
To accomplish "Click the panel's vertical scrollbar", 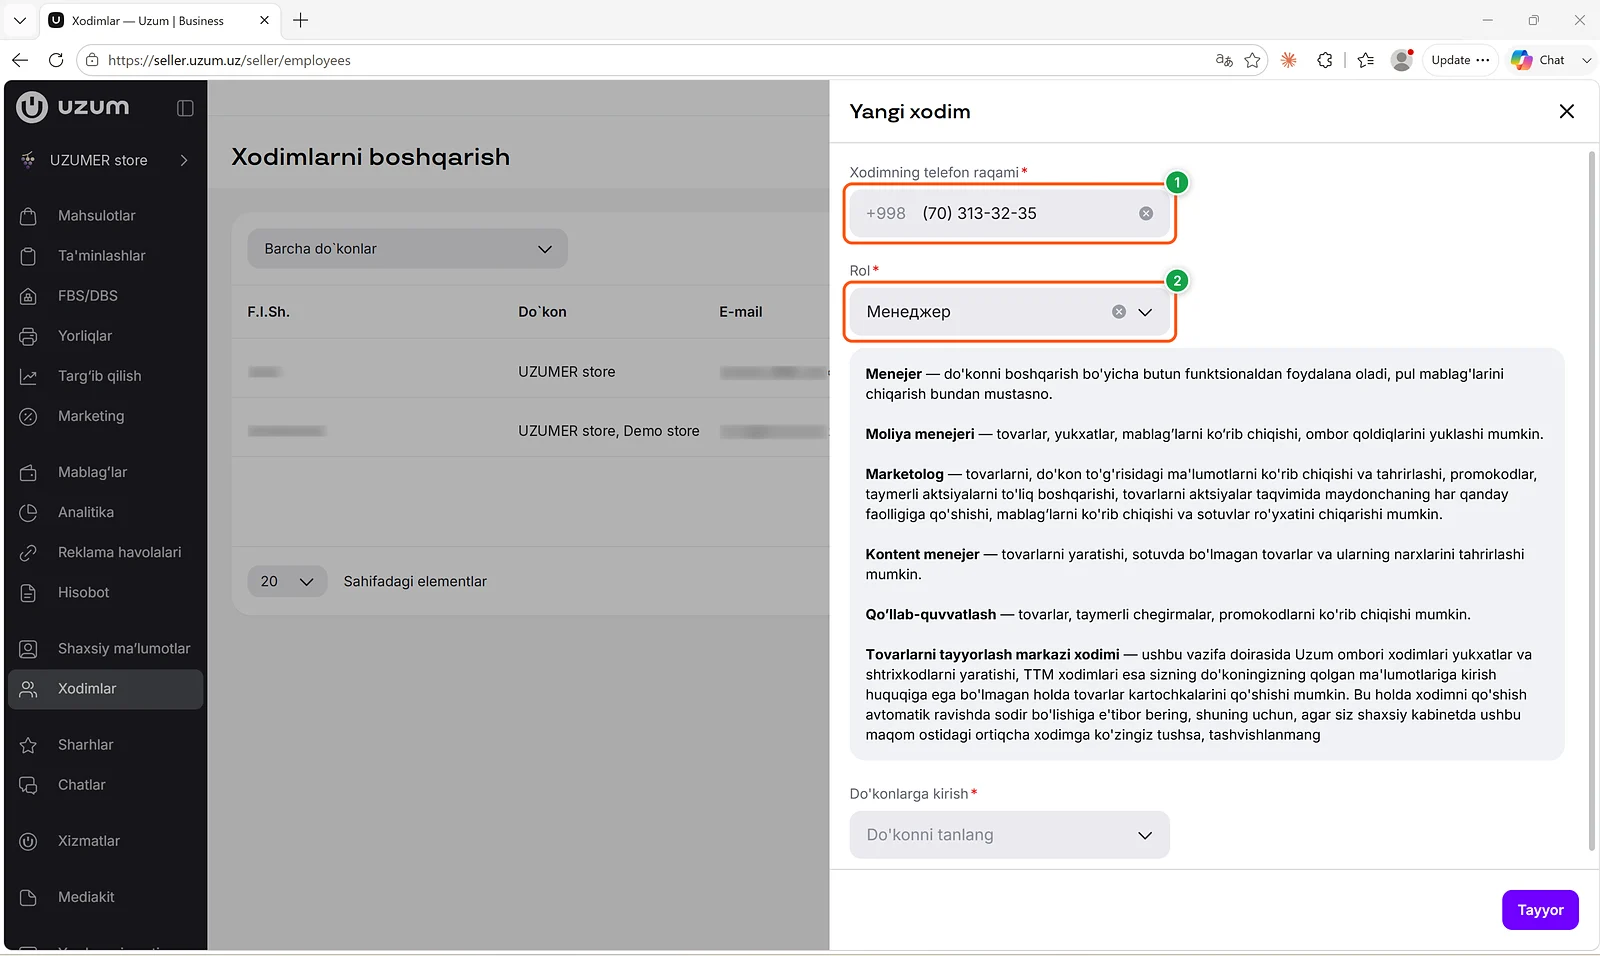I will 1592,500.
